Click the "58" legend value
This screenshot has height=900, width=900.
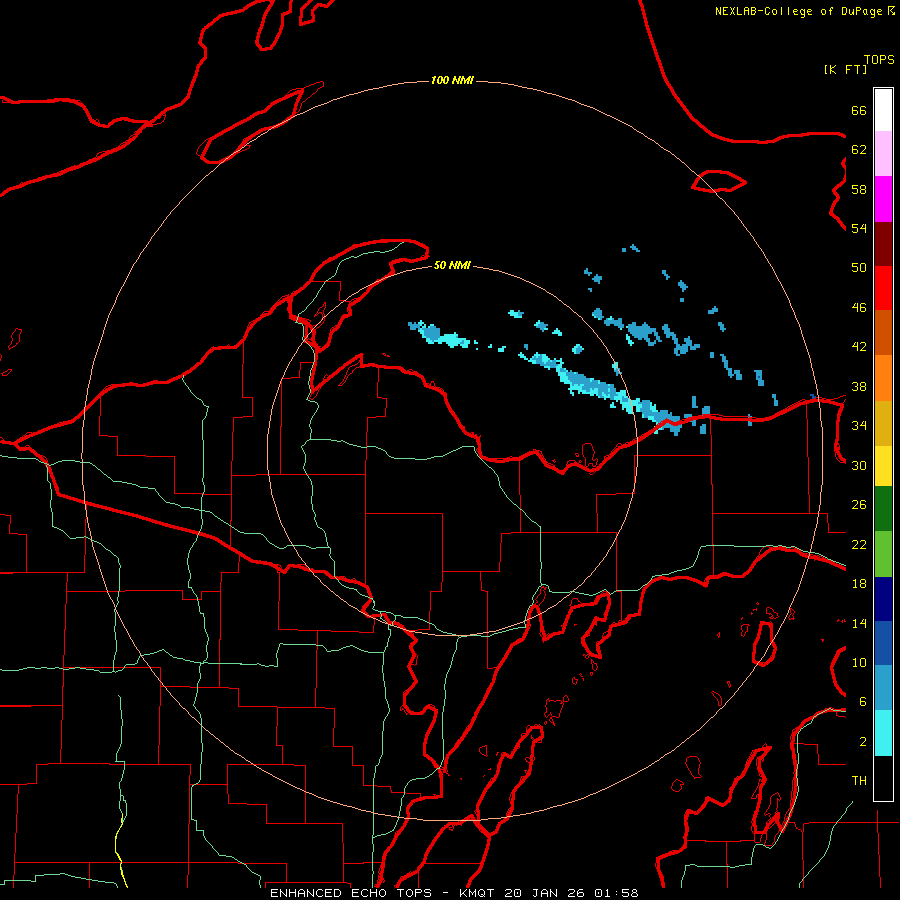[x=859, y=189]
